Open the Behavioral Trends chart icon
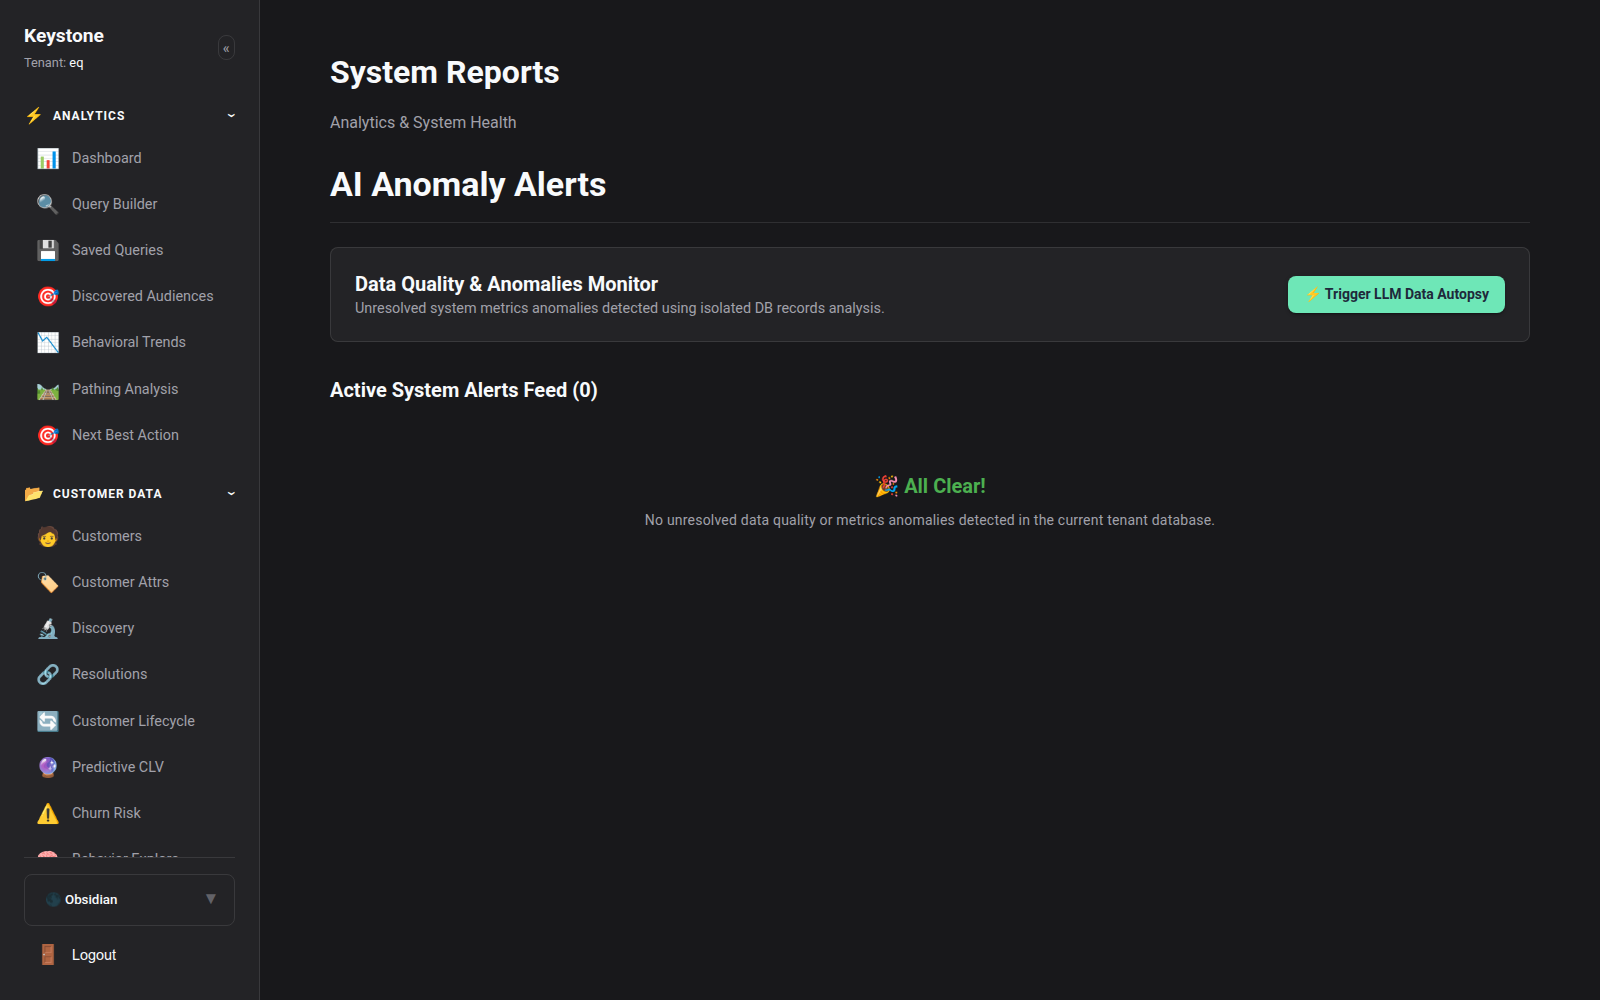 pyautogui.click(x=48, y=342)
